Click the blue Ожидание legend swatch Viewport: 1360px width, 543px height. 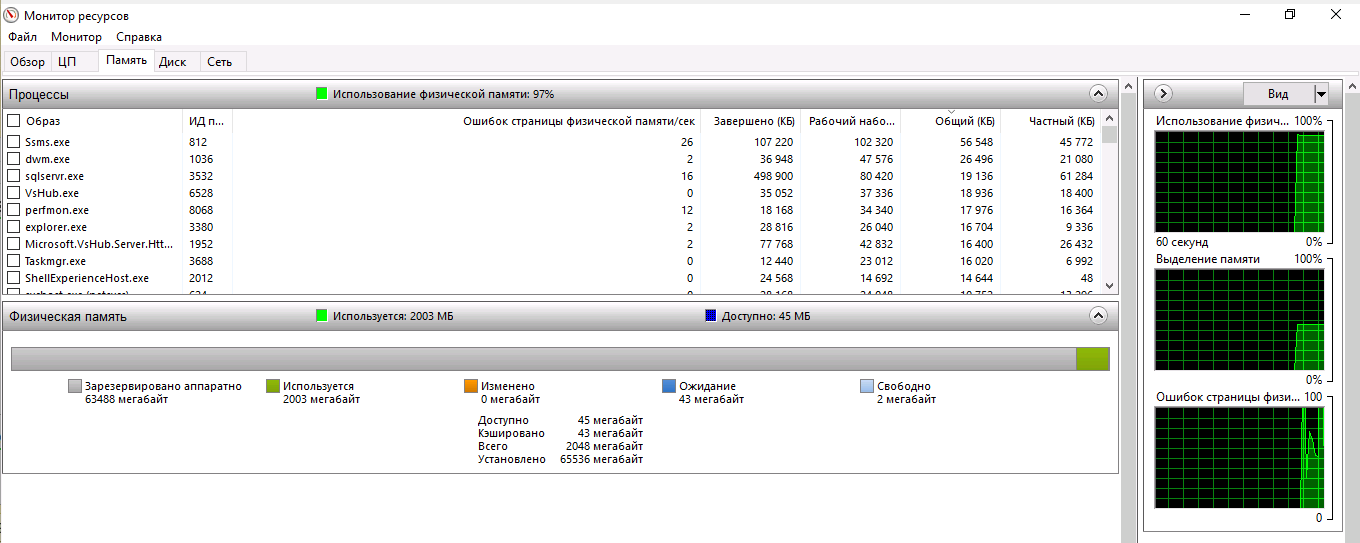point(669,386)
